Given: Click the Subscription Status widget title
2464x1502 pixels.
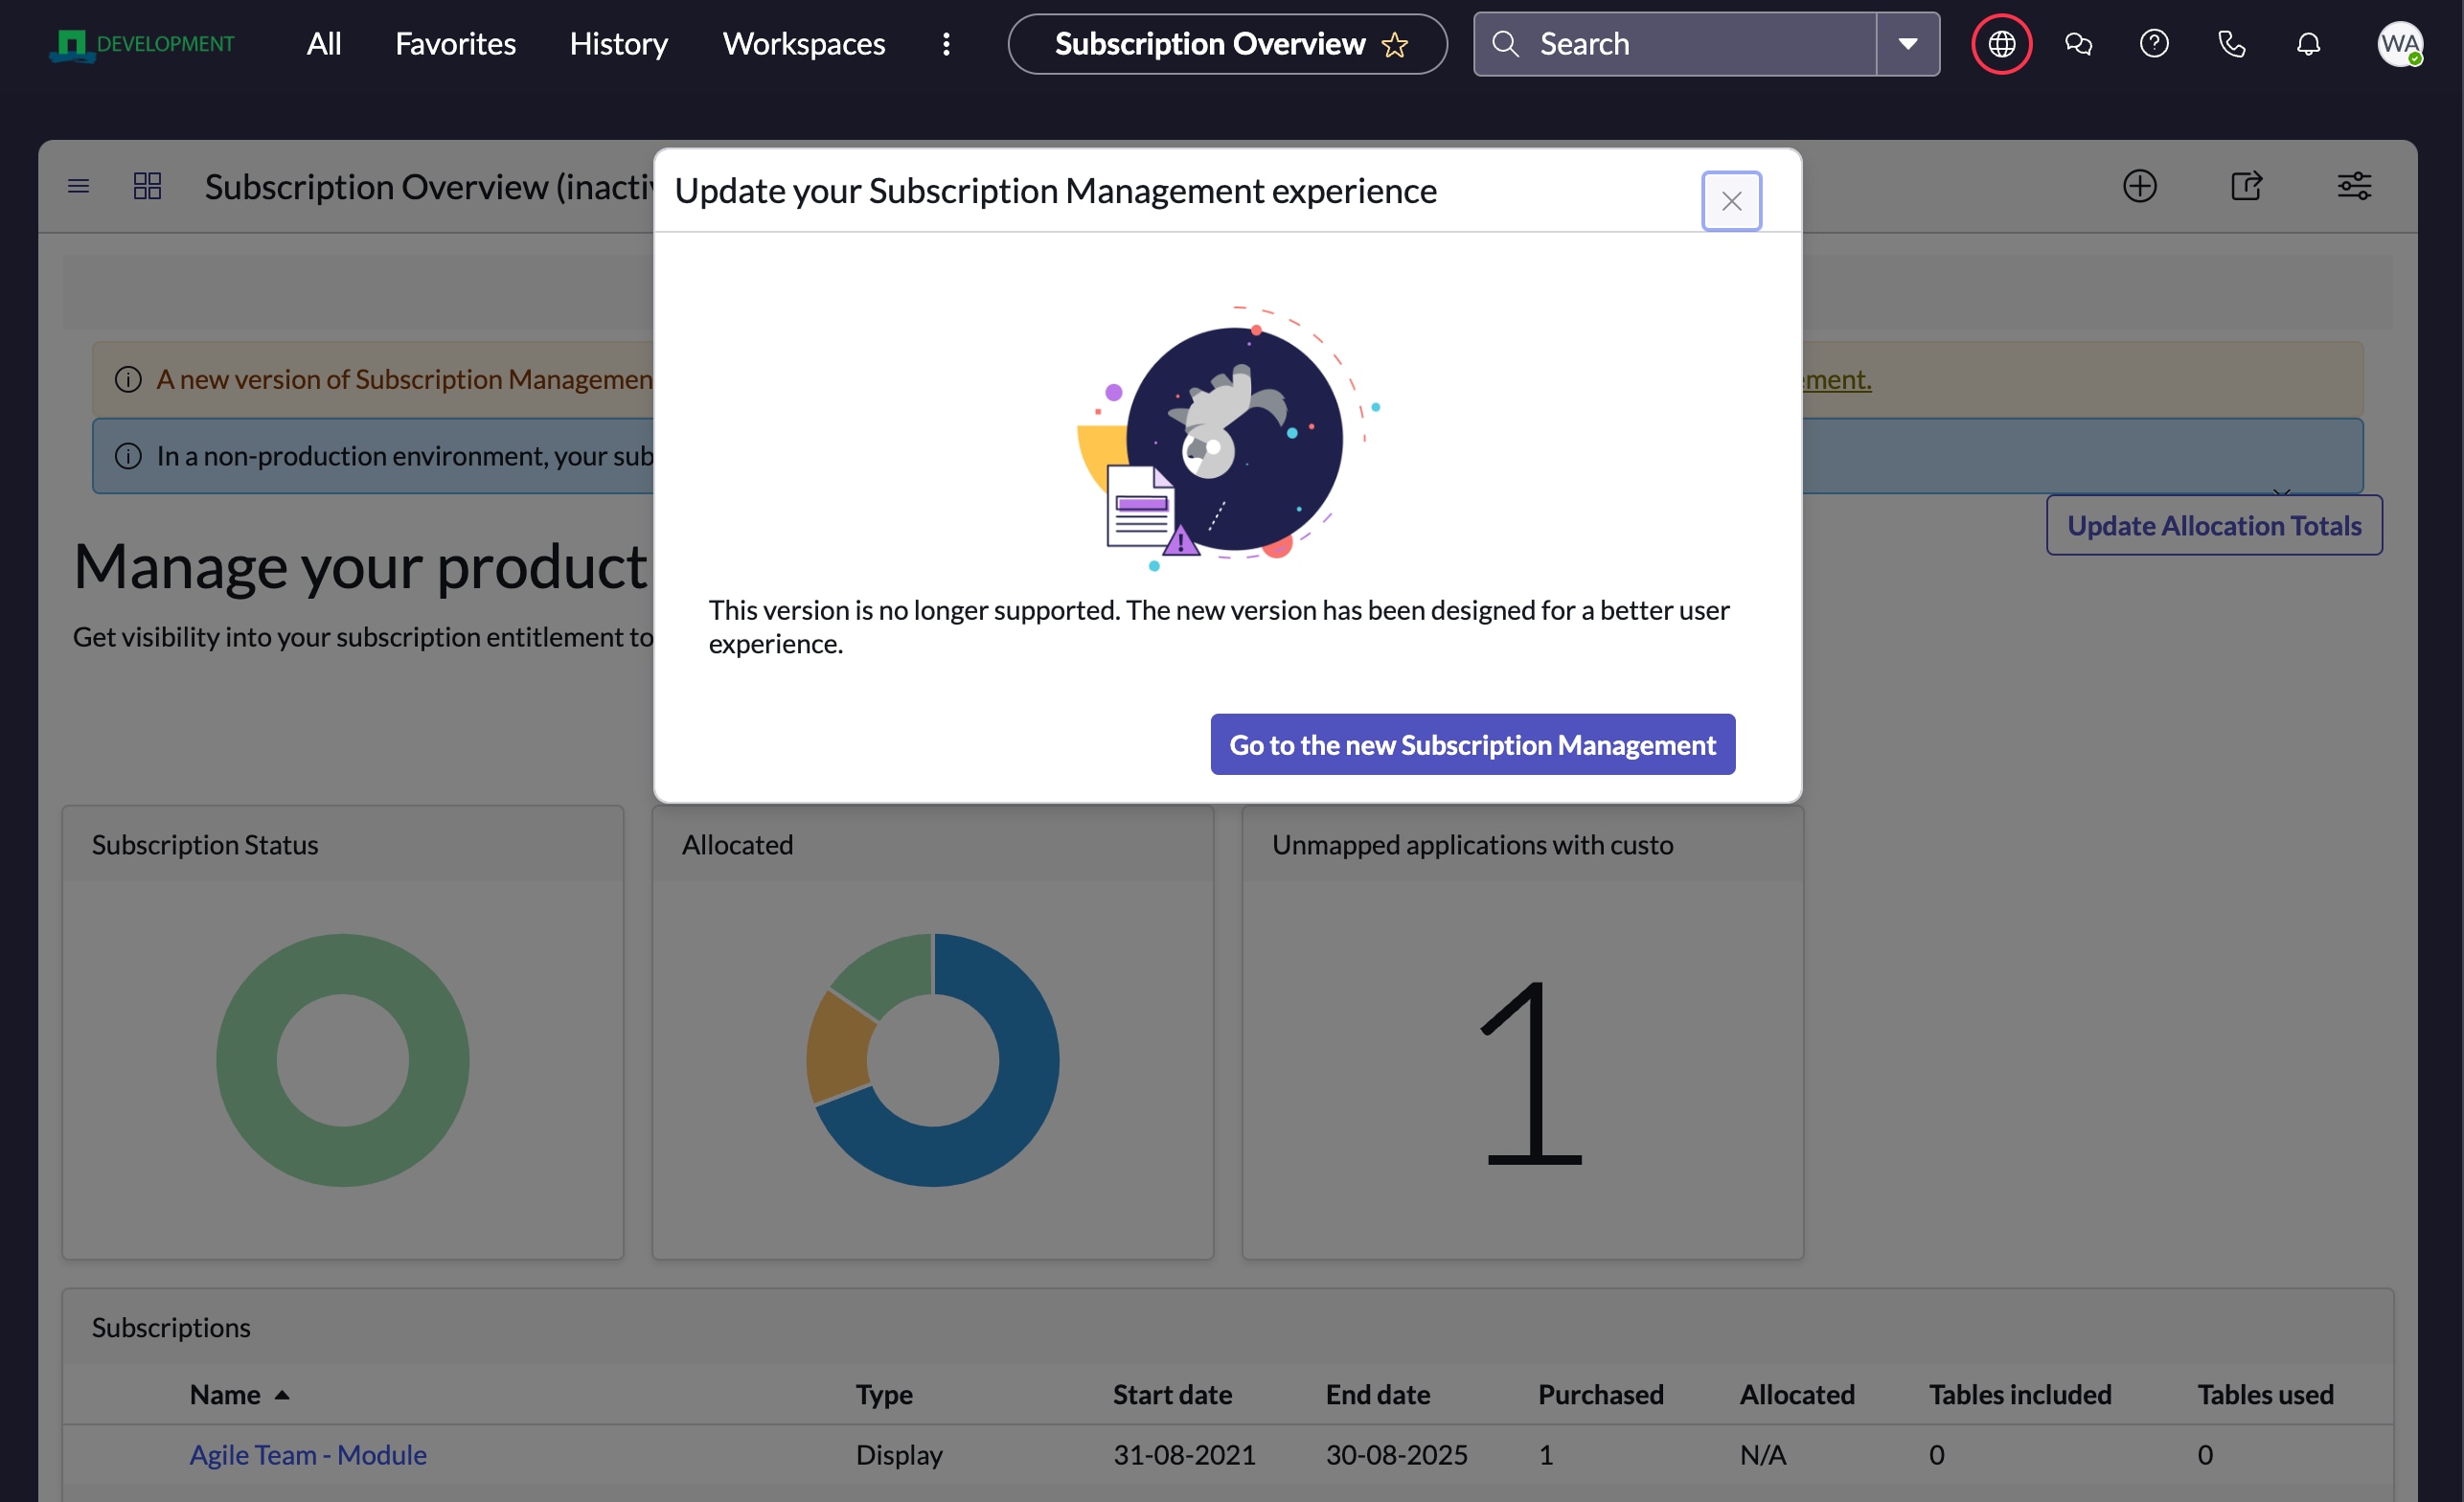Looking at the screenshot, I should [x=205, y=845].
